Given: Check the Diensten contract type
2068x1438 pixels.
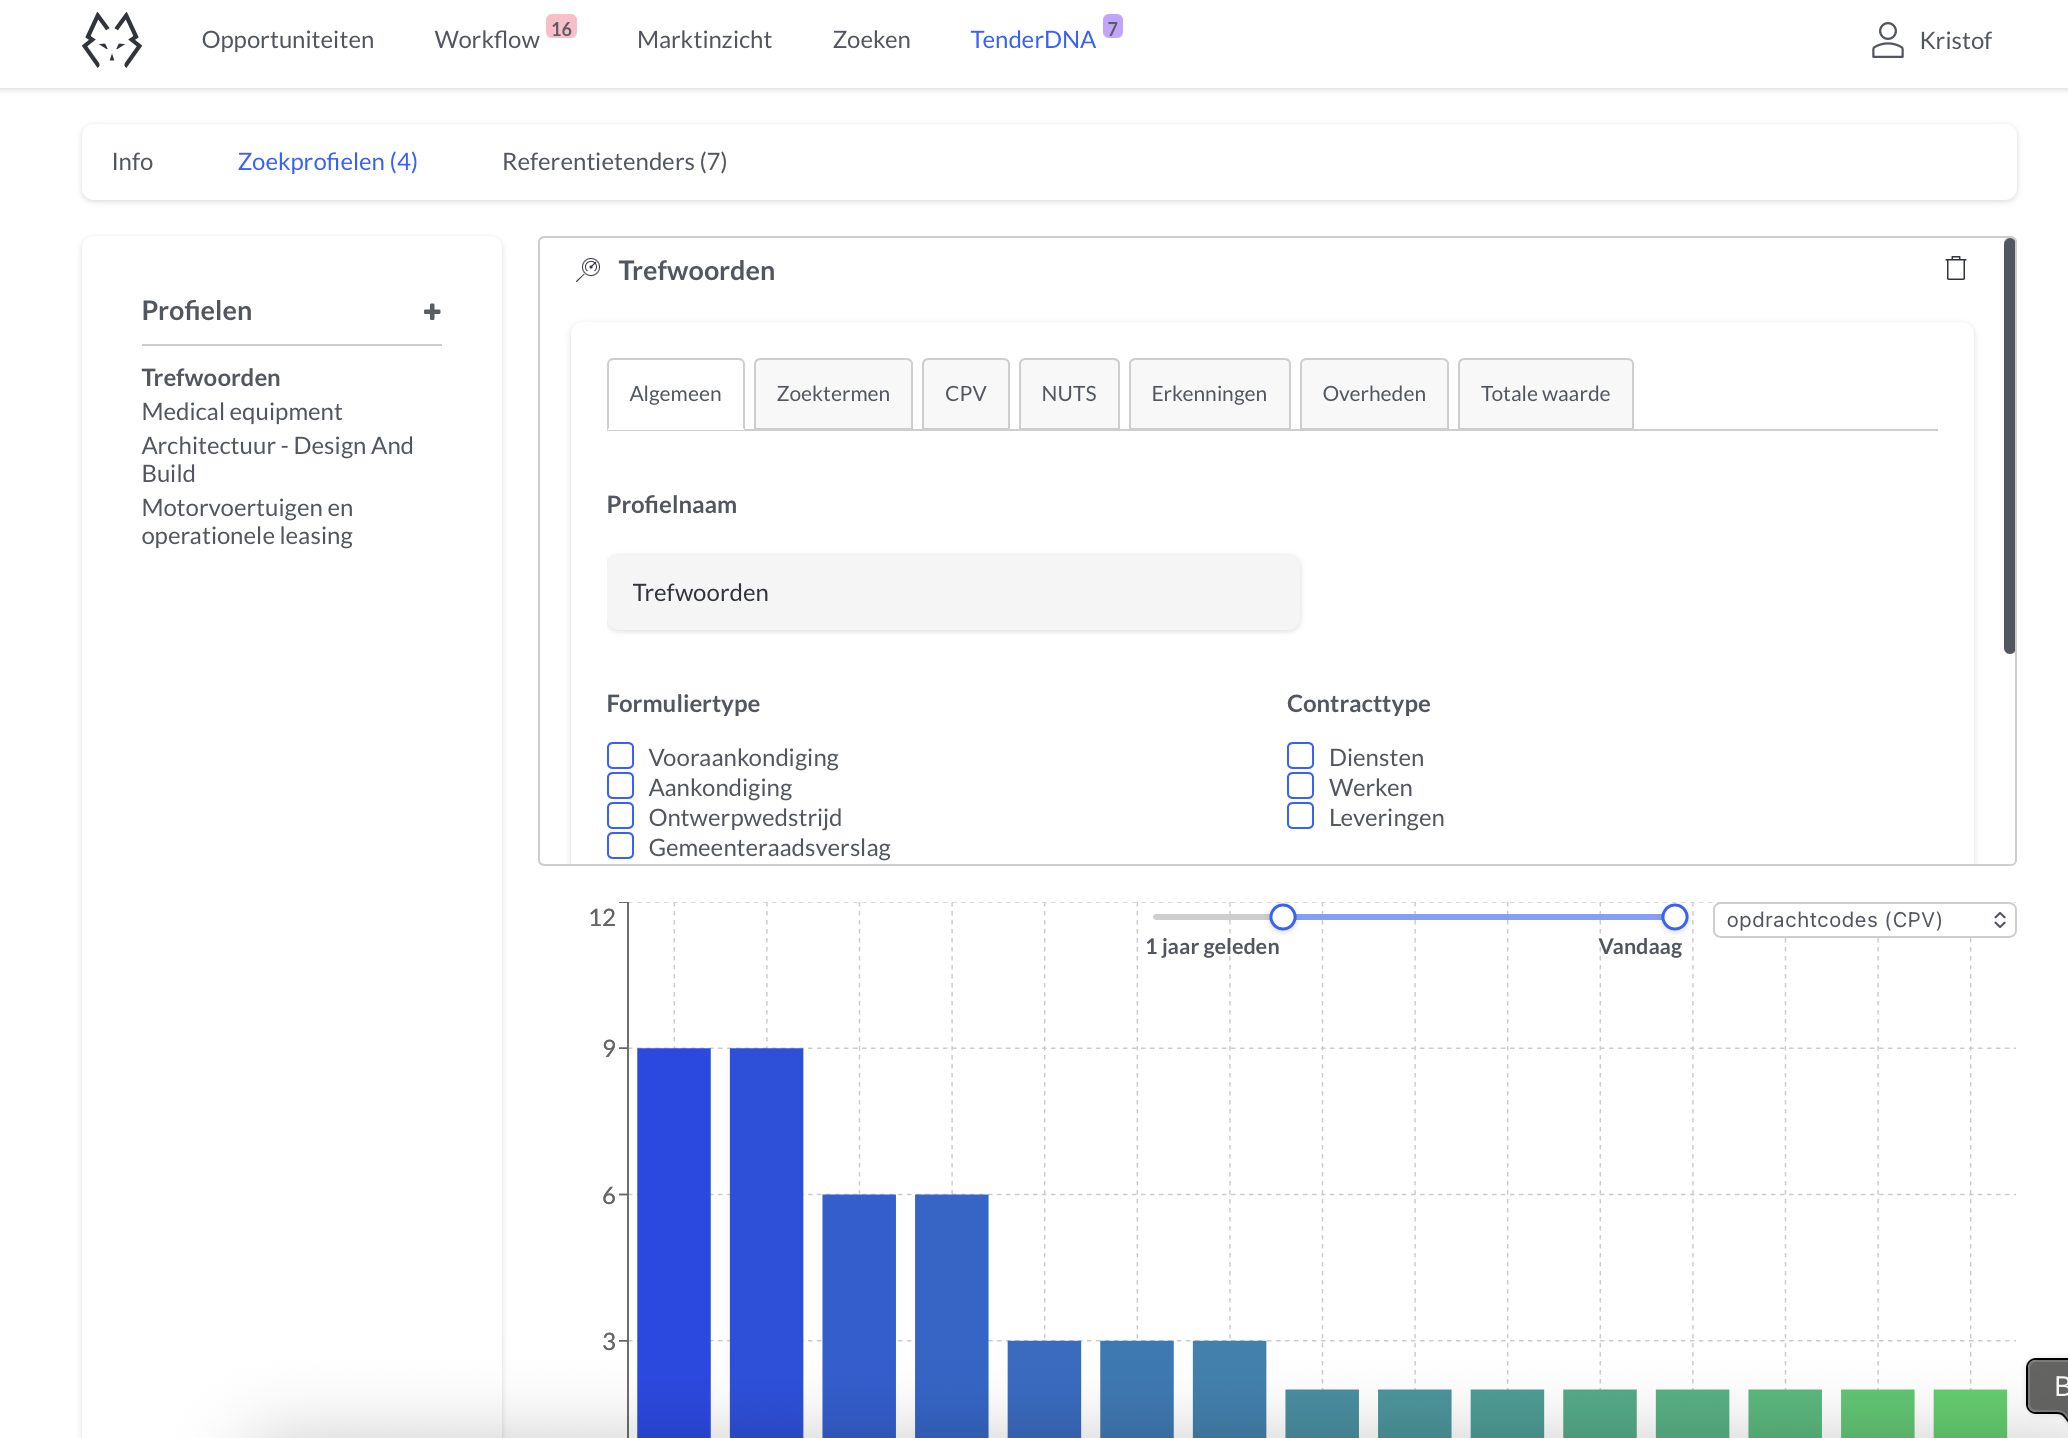Looking at the screenshot, I should pyautogui.click(x=1300, y=755).
